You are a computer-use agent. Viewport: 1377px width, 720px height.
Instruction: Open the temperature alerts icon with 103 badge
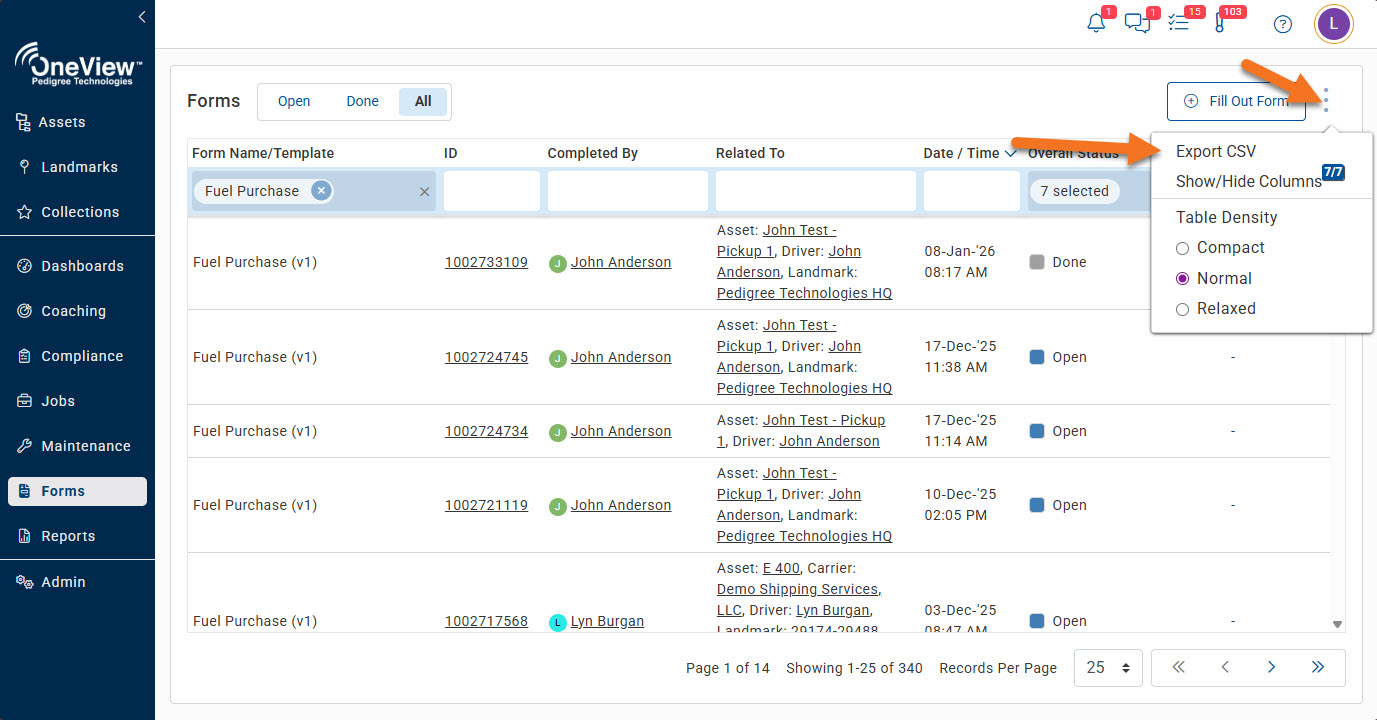pos(1220,24)
